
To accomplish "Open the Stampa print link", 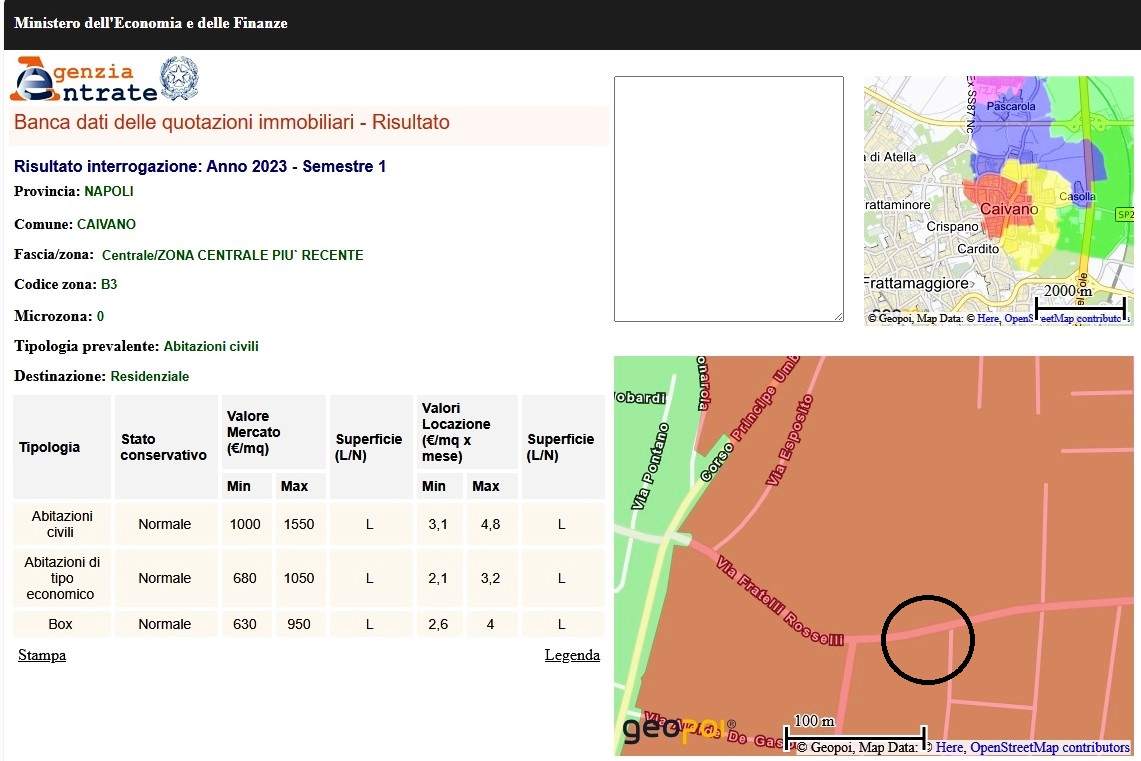I will [x=42, y=655].
